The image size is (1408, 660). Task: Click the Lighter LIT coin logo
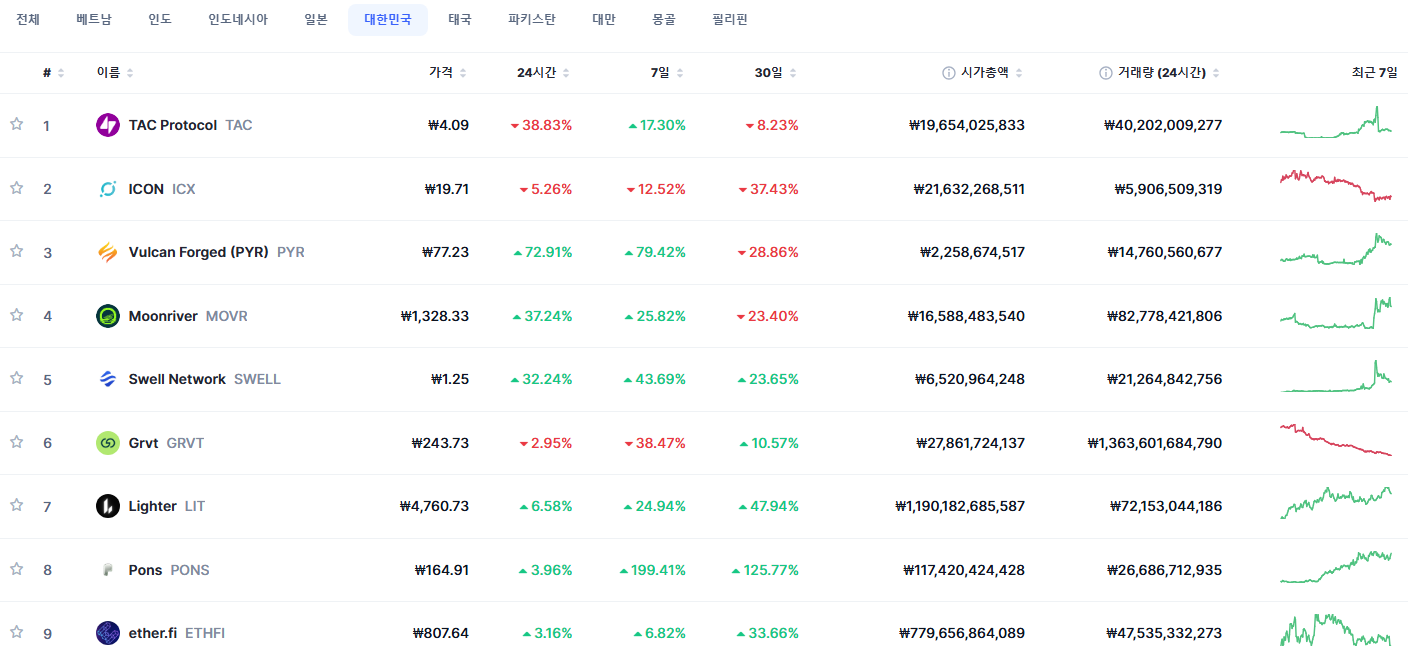pos(108,506)
